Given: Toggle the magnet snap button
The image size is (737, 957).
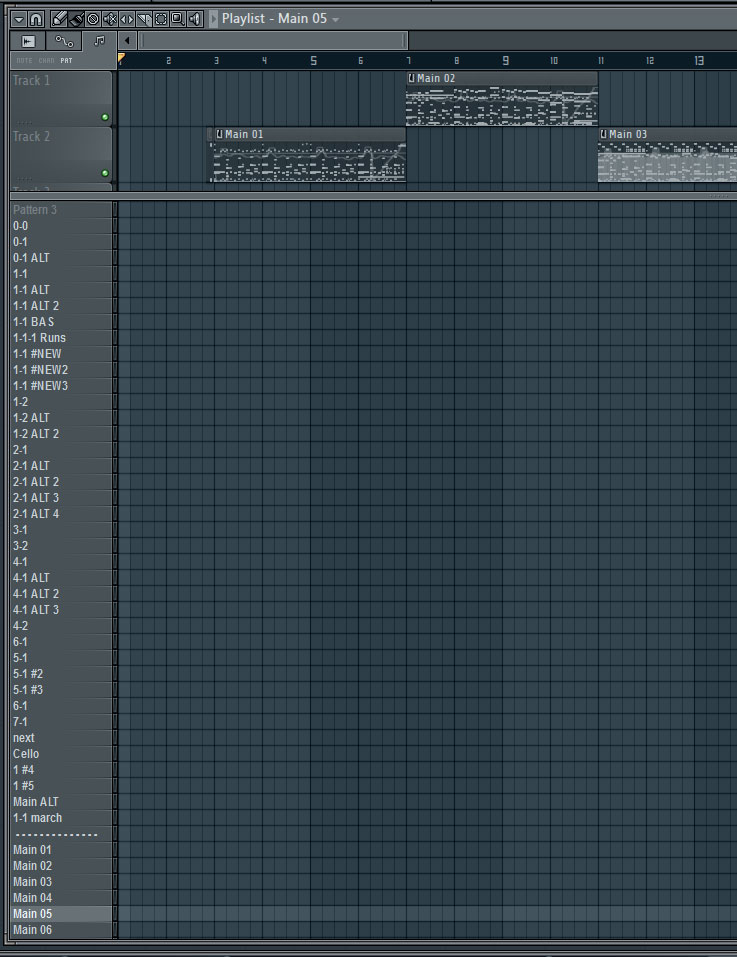Looking at the screenshot, I should point(36,19).
